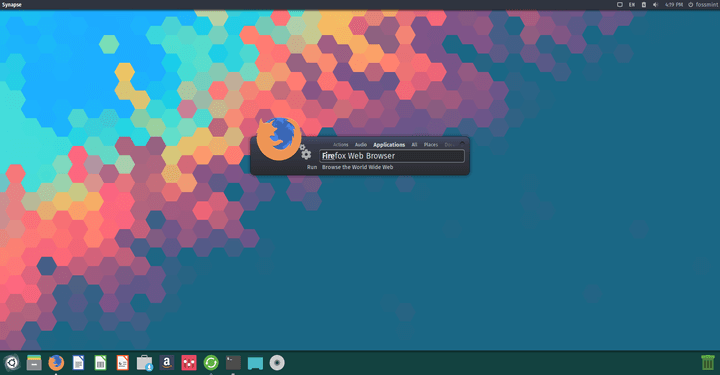The image size is (720, 375).
Task: Open the clock in the top panel
Action: click(x=674, y=5)
